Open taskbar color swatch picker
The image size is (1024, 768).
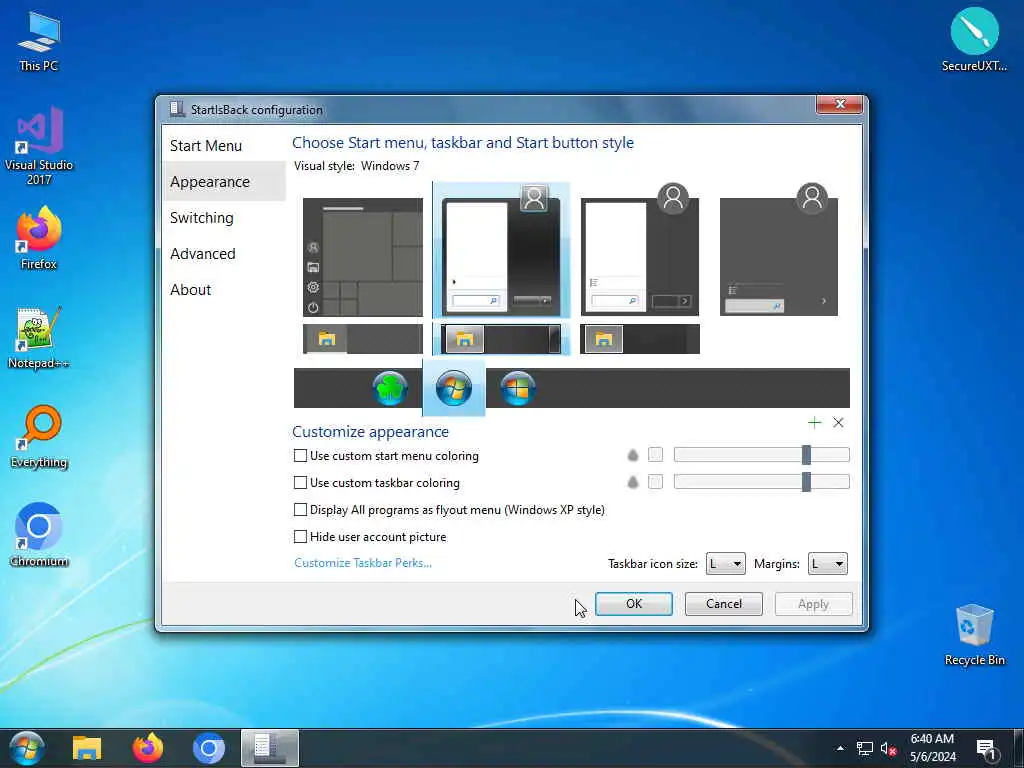655,481
